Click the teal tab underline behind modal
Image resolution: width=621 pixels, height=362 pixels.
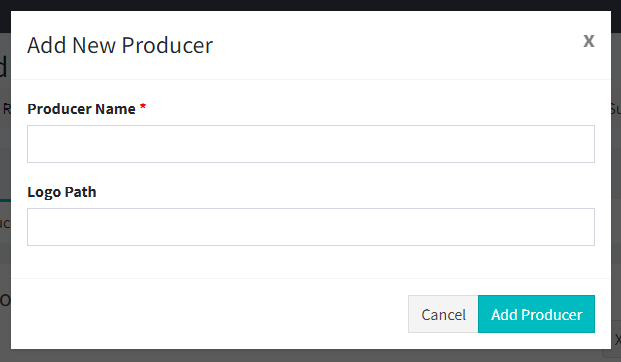pyautogui.click(x=5, y=201)
